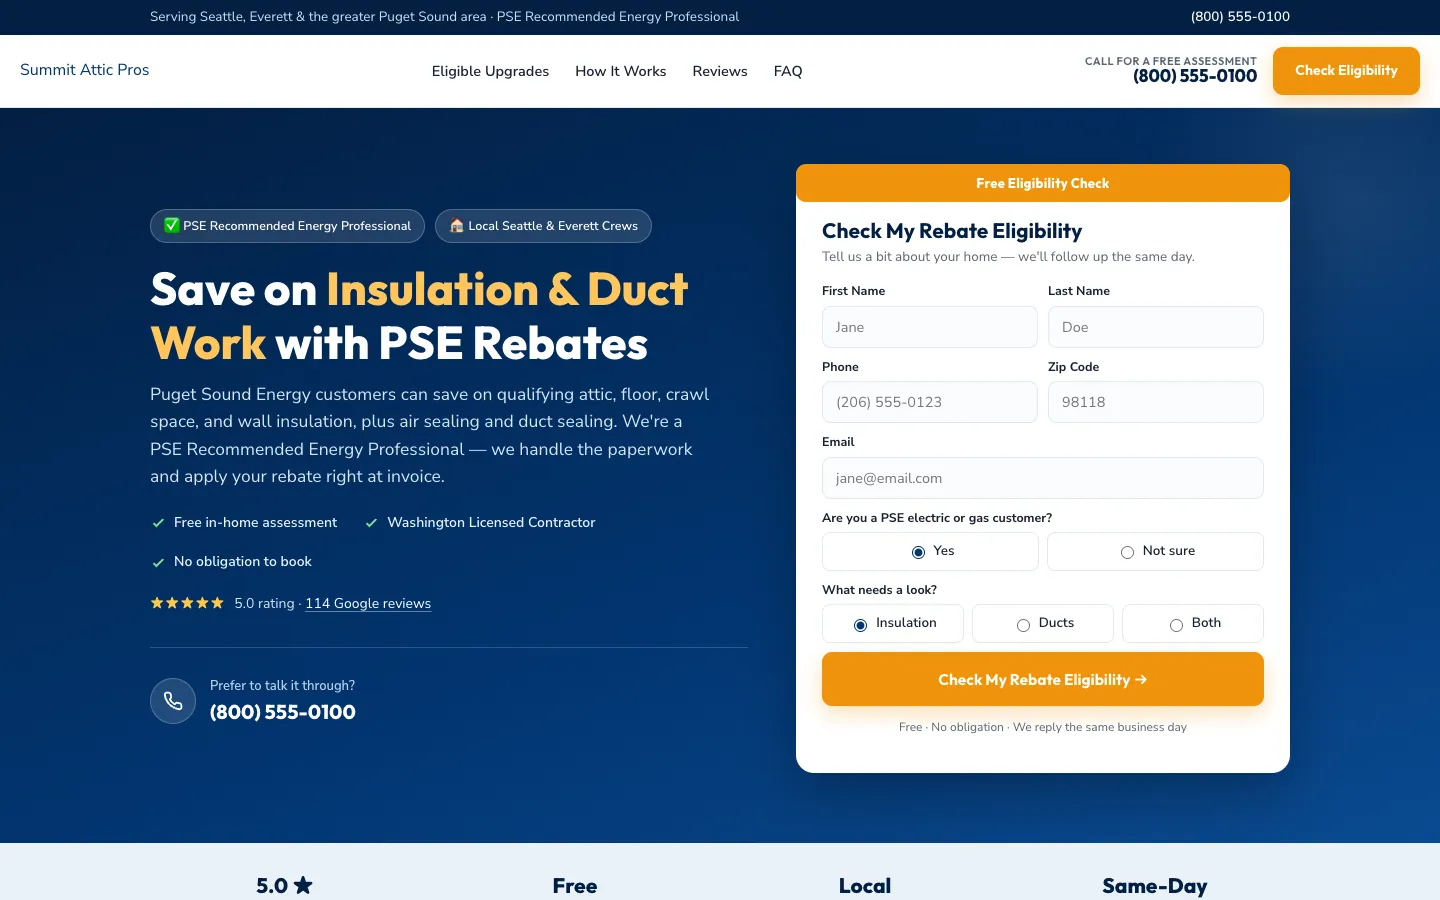The image size is (1440, 900).
Task: Click the Check My Rebate Eligibility heading
Action: (952, 231)
